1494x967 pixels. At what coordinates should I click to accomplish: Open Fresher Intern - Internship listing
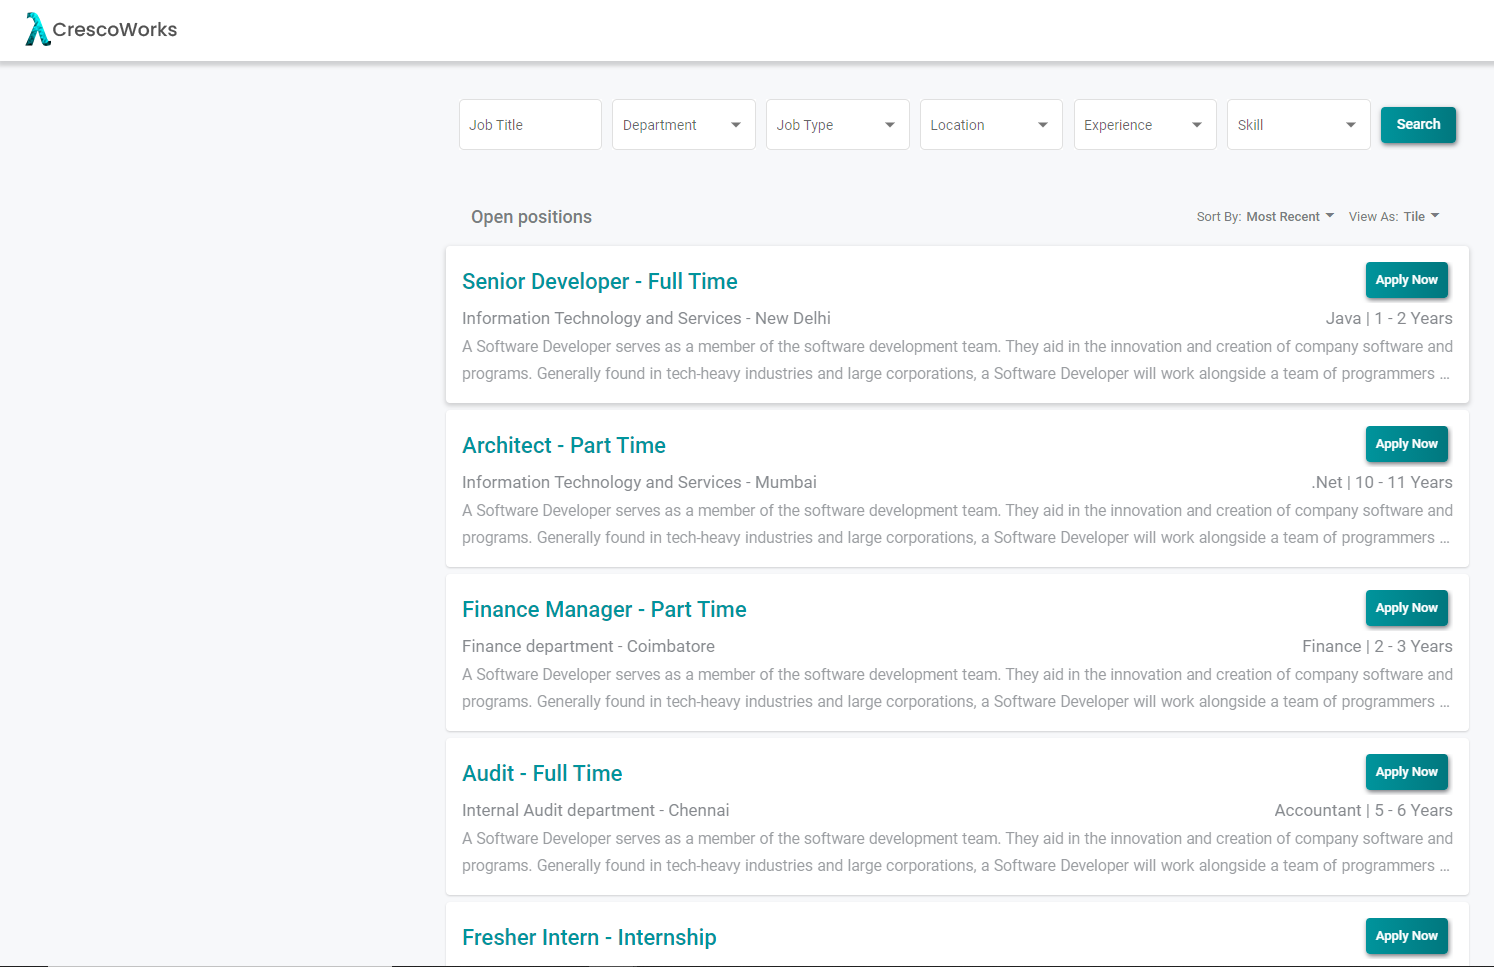coord(589,938)
